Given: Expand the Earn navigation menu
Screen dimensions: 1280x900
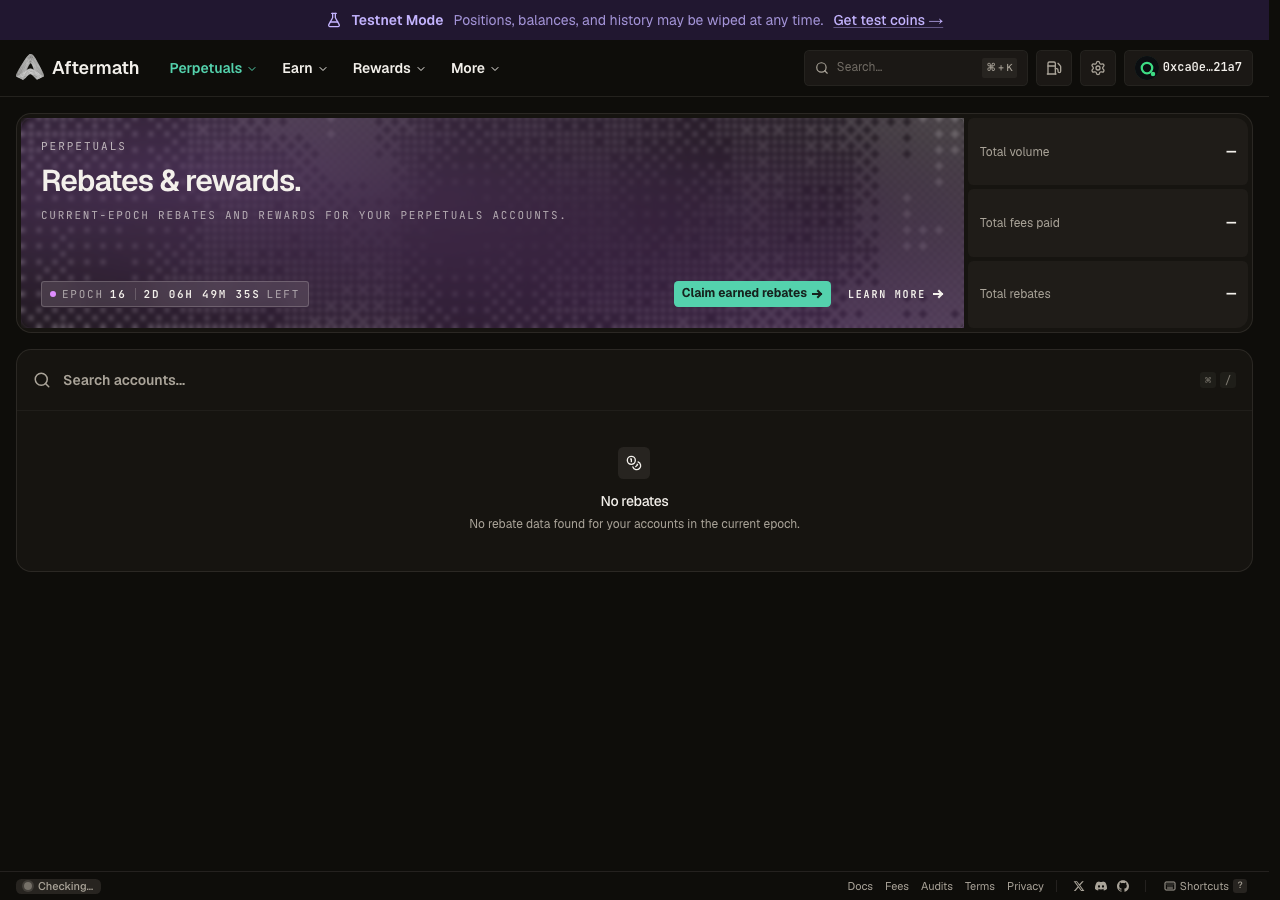Looking at the screenshot, I should tap(305, 68).
